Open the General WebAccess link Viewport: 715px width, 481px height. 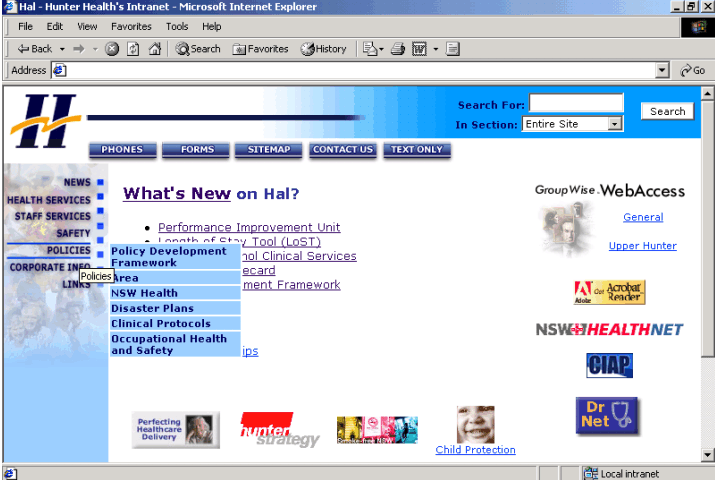click(643, 217)
